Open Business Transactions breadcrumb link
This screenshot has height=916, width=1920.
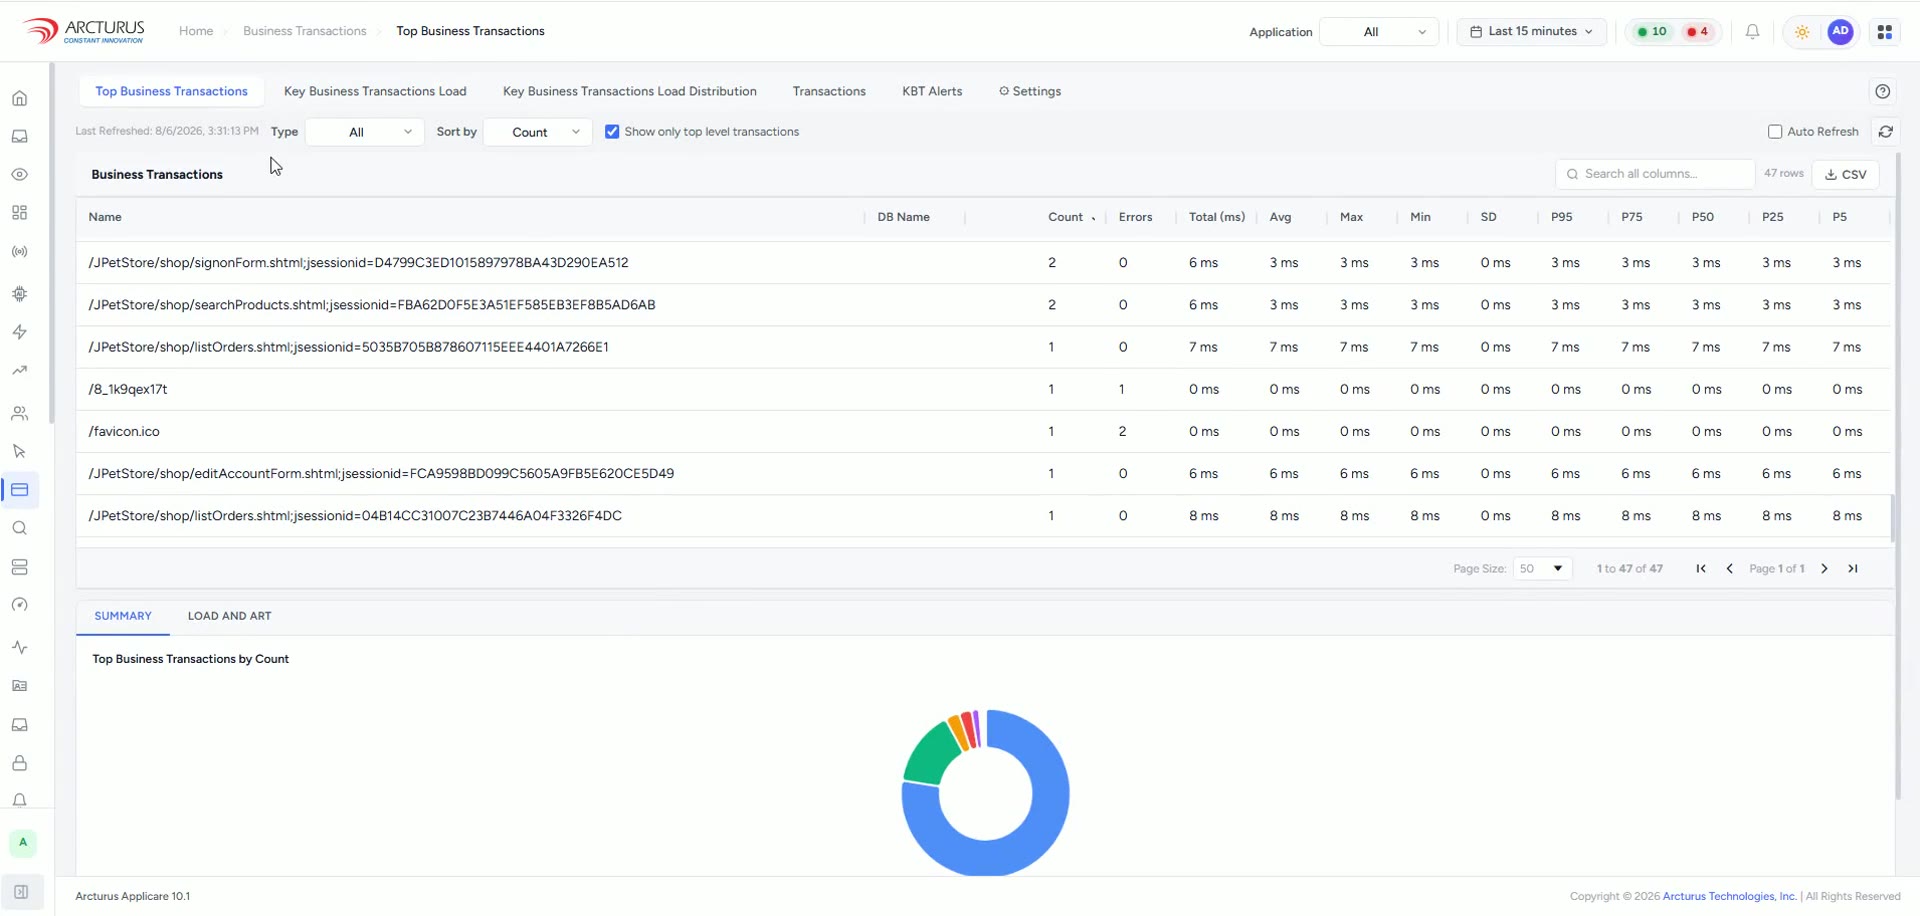tap(304, 31)
